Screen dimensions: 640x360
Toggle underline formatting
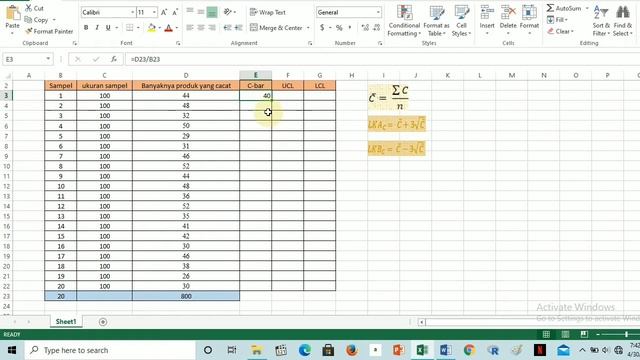(x=108, y=28)
